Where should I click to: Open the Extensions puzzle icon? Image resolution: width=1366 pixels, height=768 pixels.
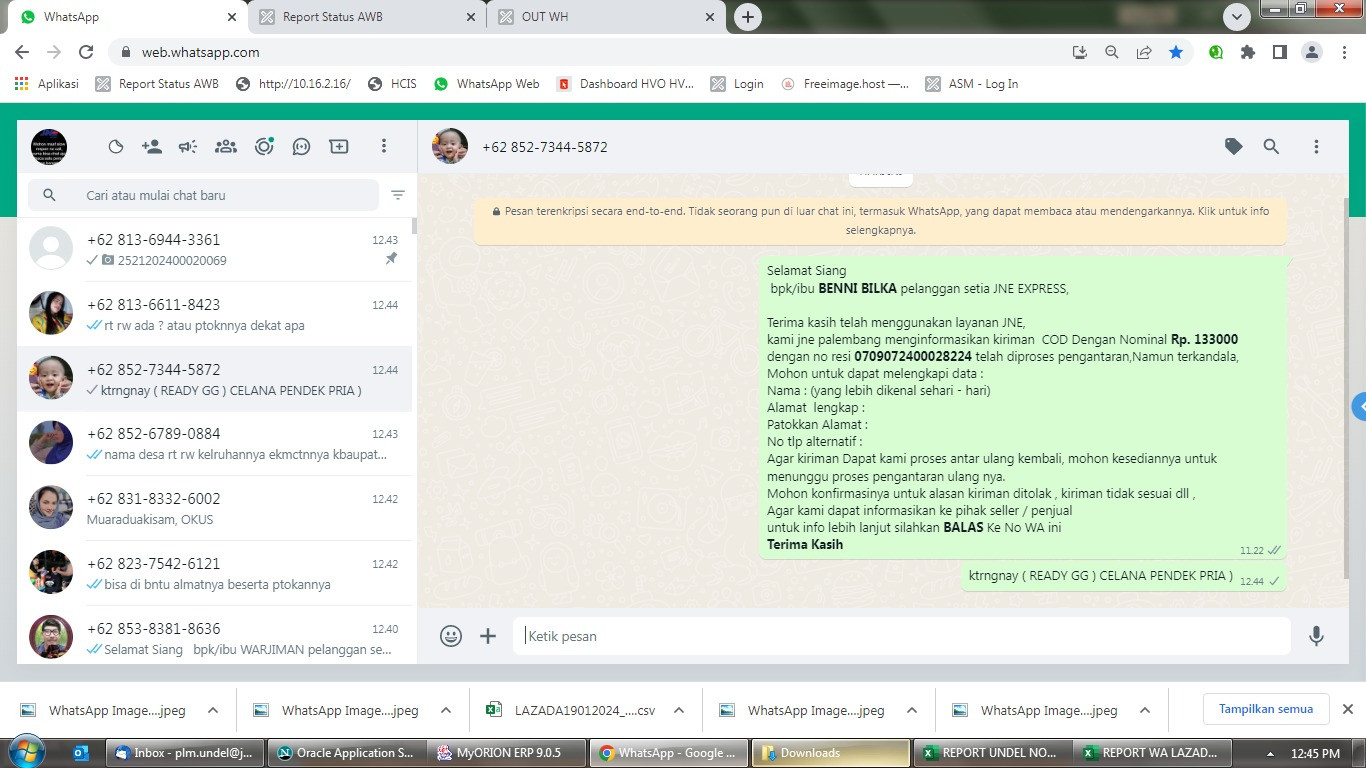tap(1248, 52)
